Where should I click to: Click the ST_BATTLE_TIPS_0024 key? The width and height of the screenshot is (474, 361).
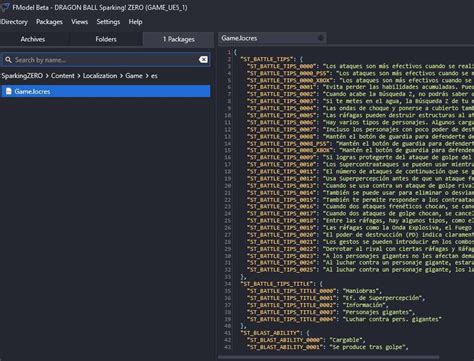282,263
